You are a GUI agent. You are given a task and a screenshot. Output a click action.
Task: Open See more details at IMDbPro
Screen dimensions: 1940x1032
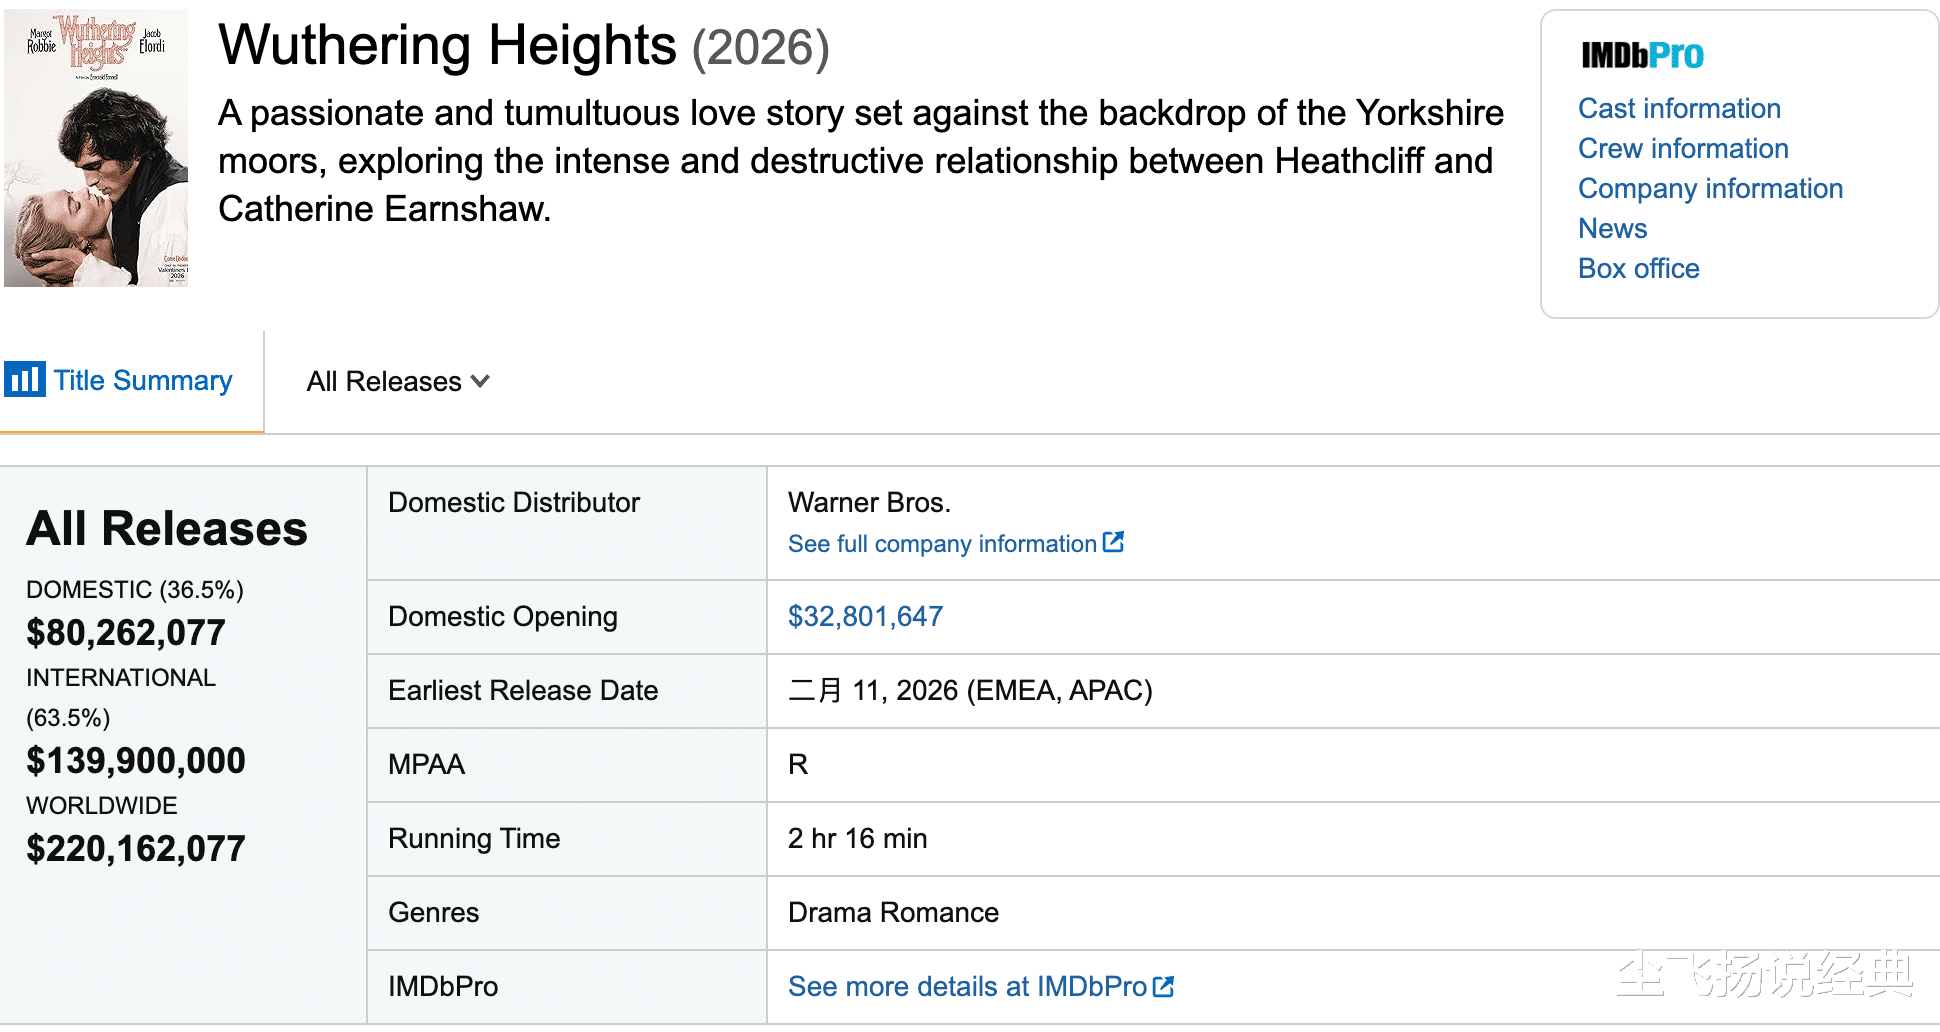(967, 987)
